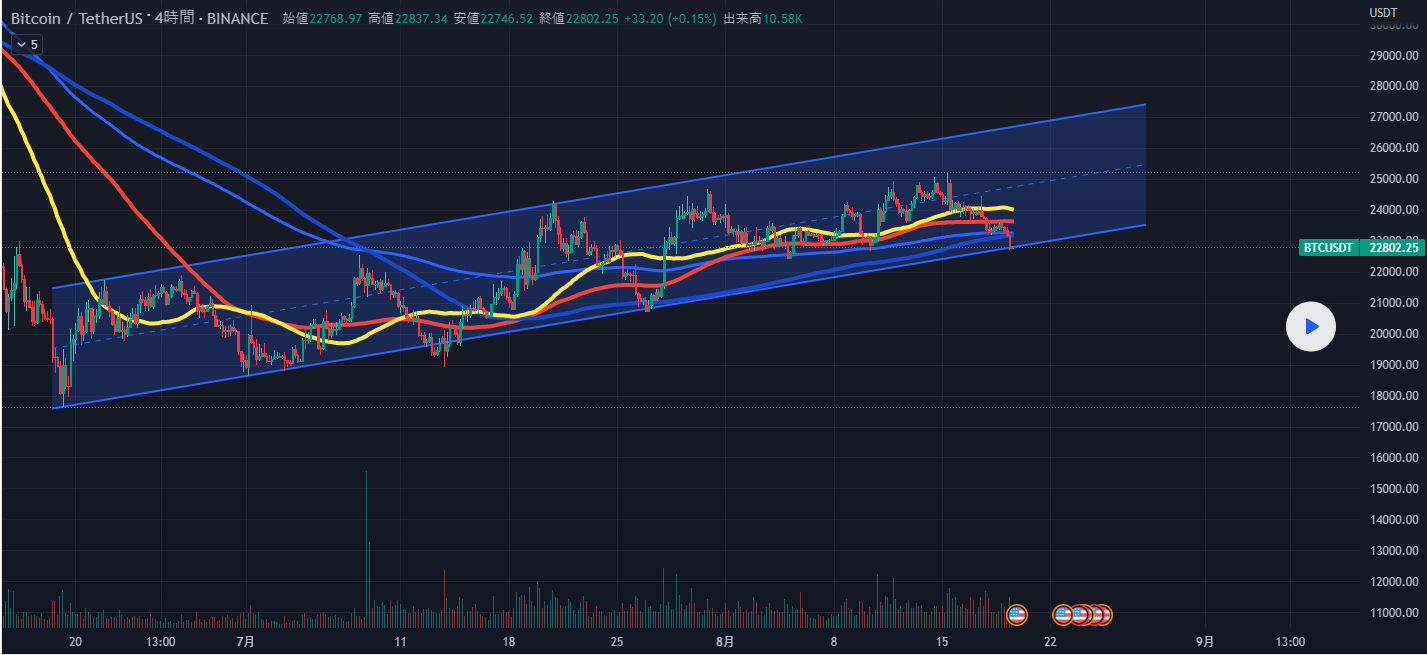Viewport: 1427px width, 655px height.
Task: Select the dashed midline of the channel
Action: point(1100,172)
